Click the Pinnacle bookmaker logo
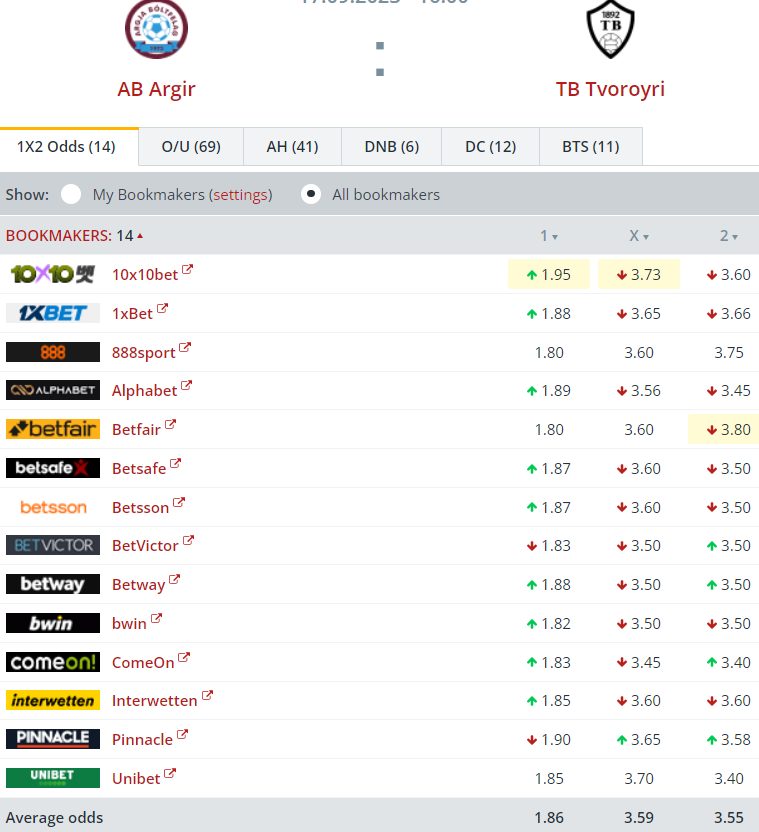Viewport: 759px width, 832px height. 52,739
